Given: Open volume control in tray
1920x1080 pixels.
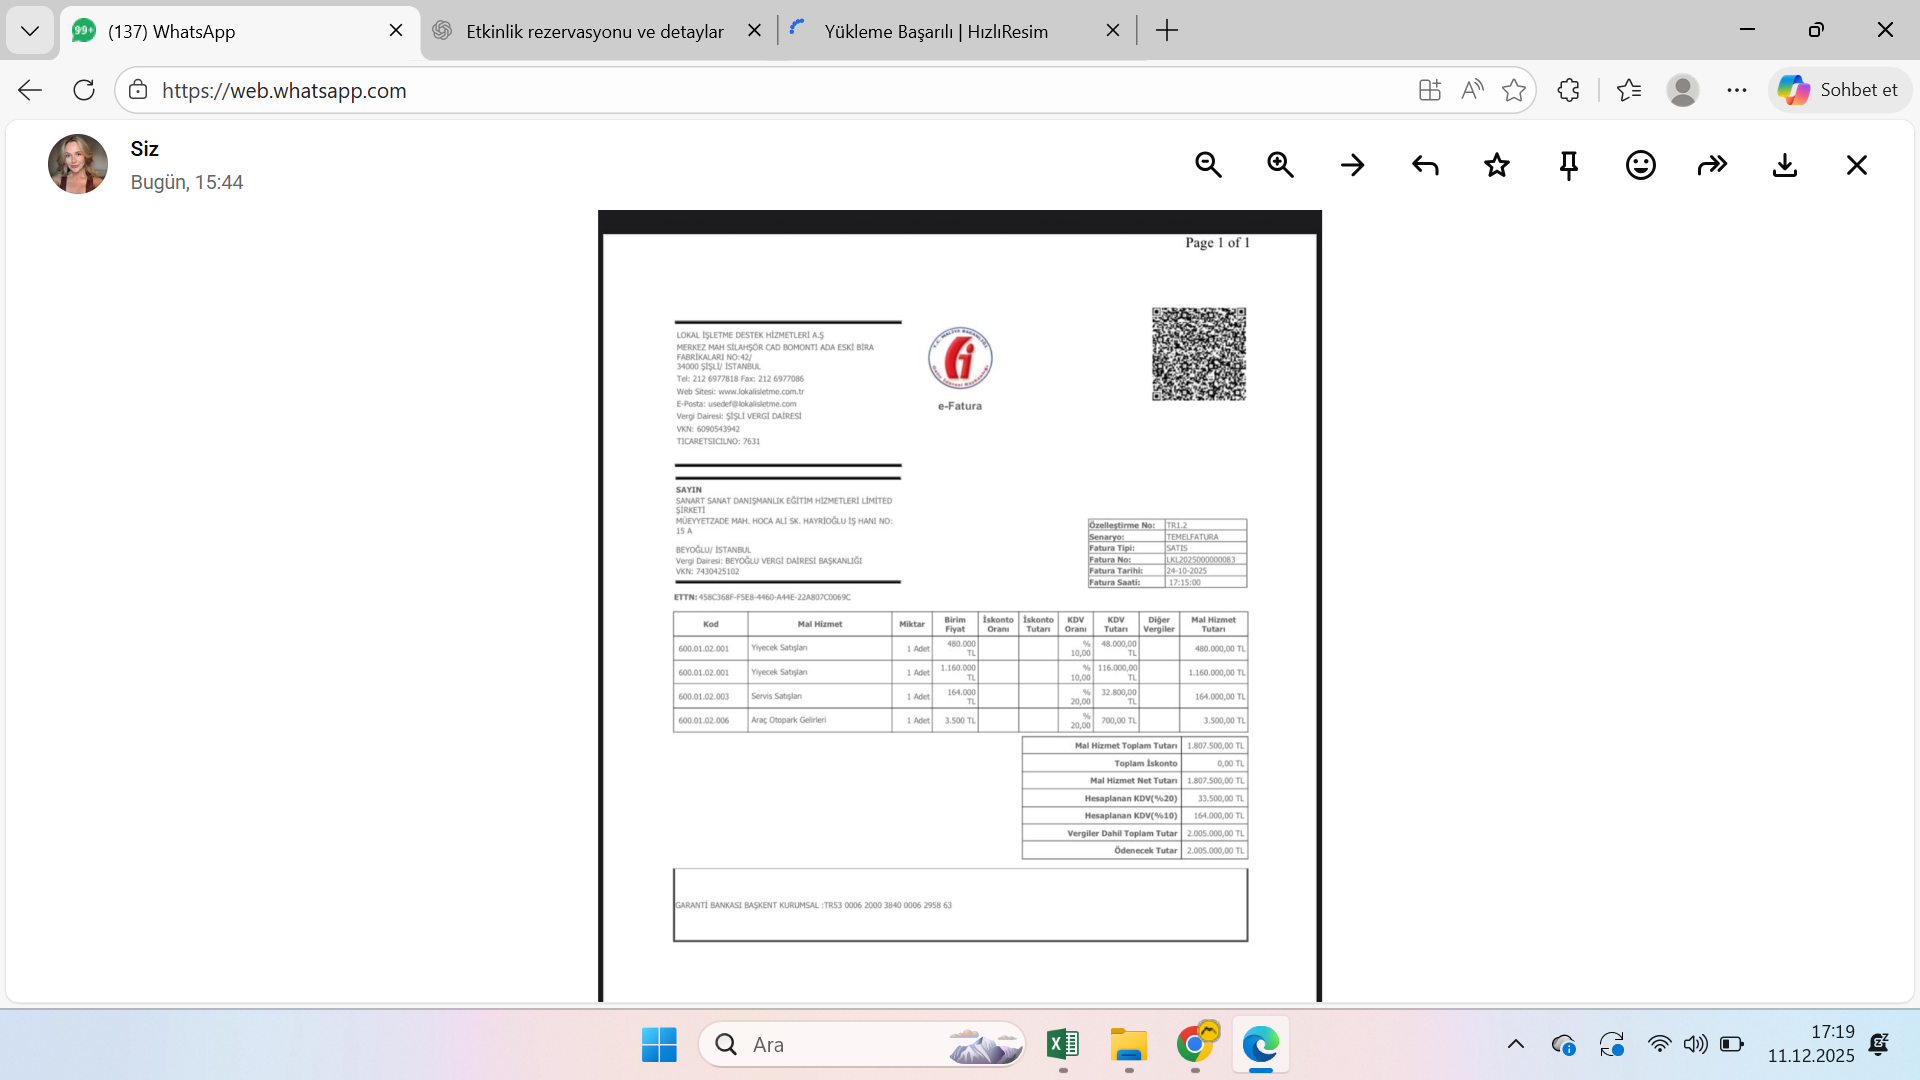Looking at the screenshot, I should point(1695,1045).
